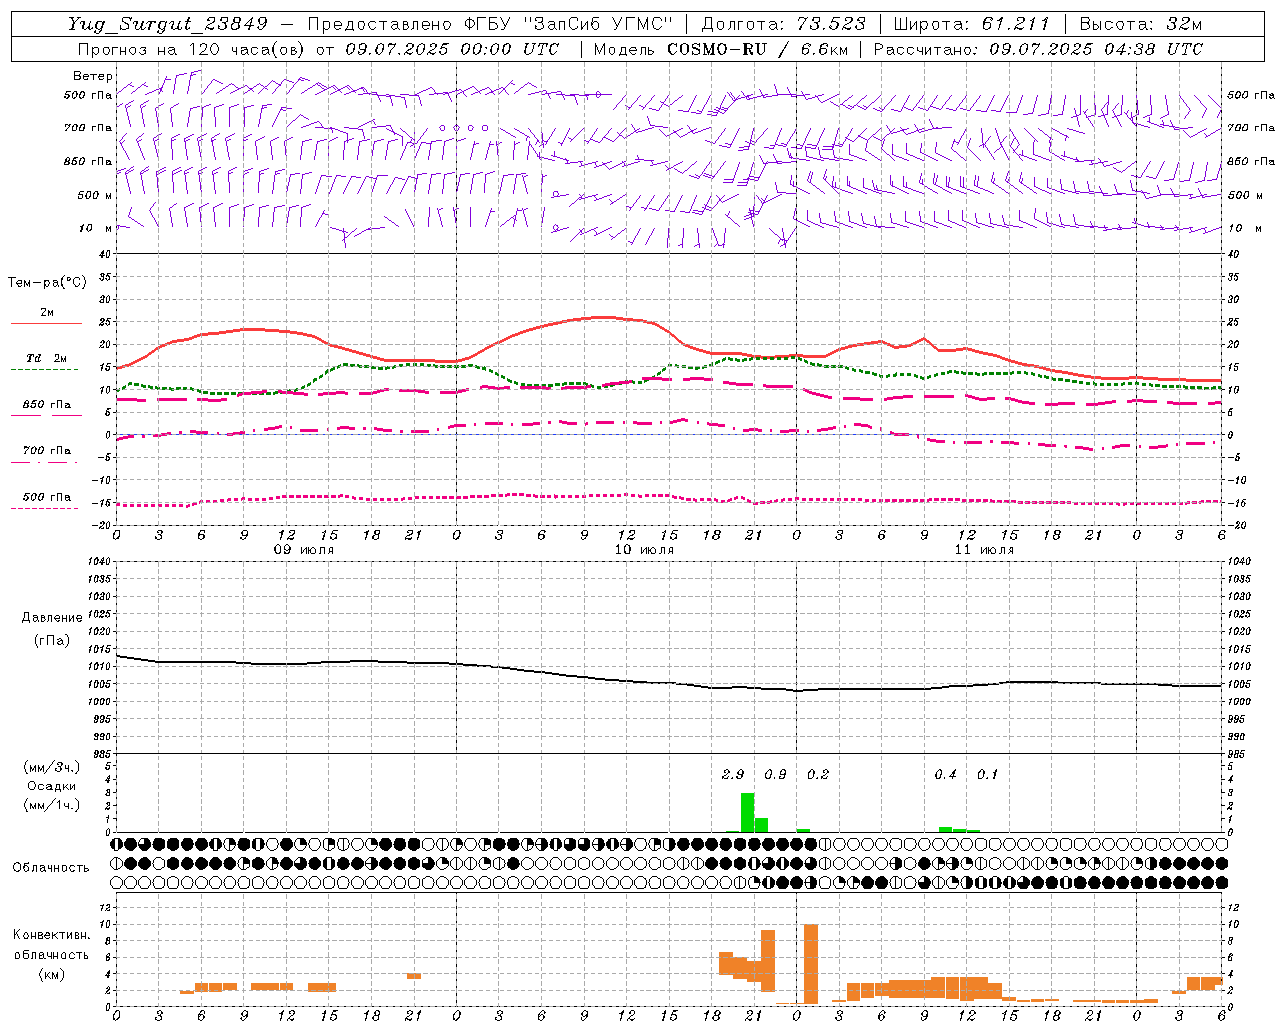1280x1024 pixels.
Task: Select the Тем-ра(°C) axis label
Action: [47, 283]
